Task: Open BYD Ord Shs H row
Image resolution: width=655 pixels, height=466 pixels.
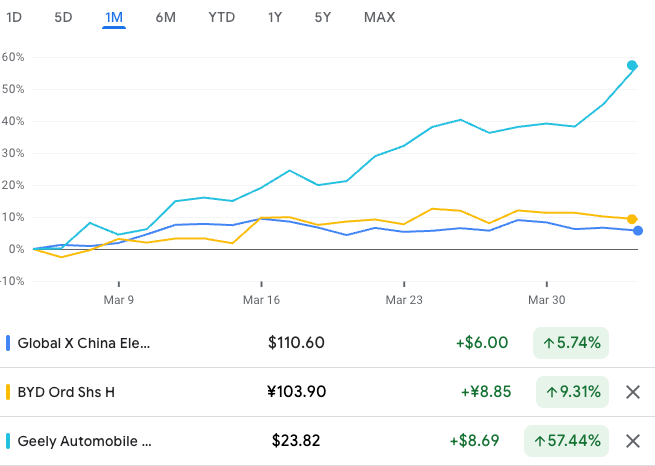Action: click(328, 392)
